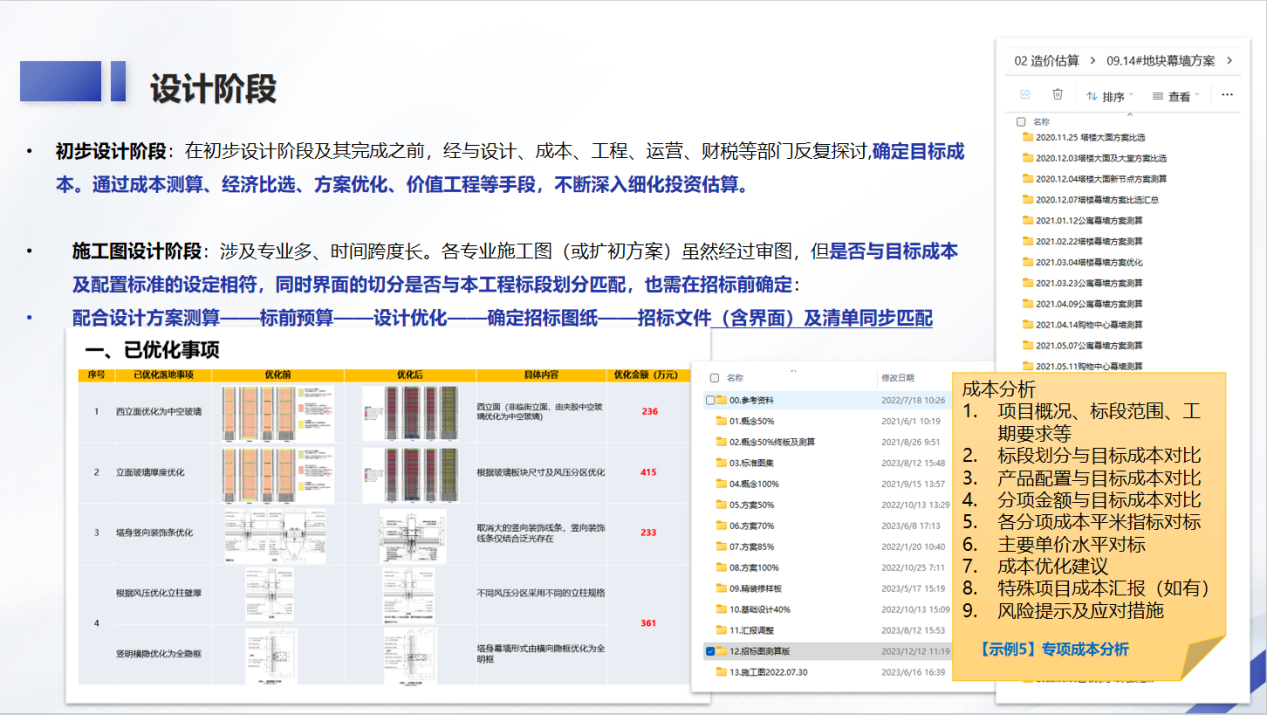Expand the chevron after 02 造价估算
The width and height of the screenshot is (1267, 715).
1092,61
